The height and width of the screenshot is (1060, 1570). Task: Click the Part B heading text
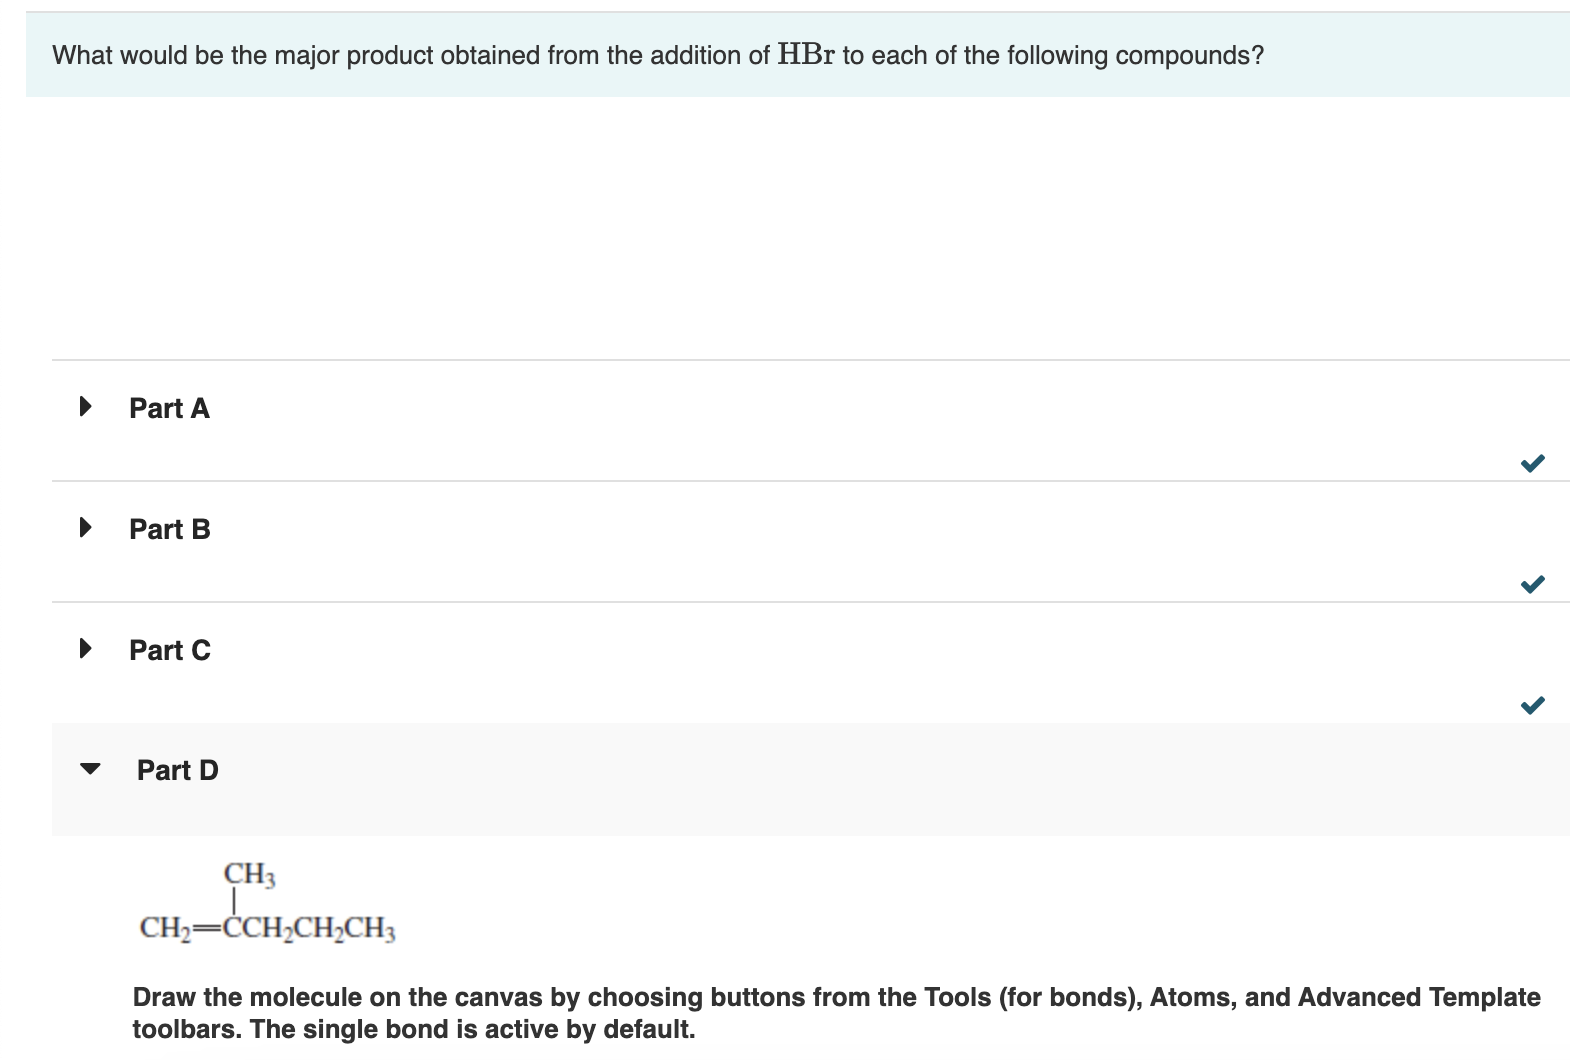pos(169,529)
